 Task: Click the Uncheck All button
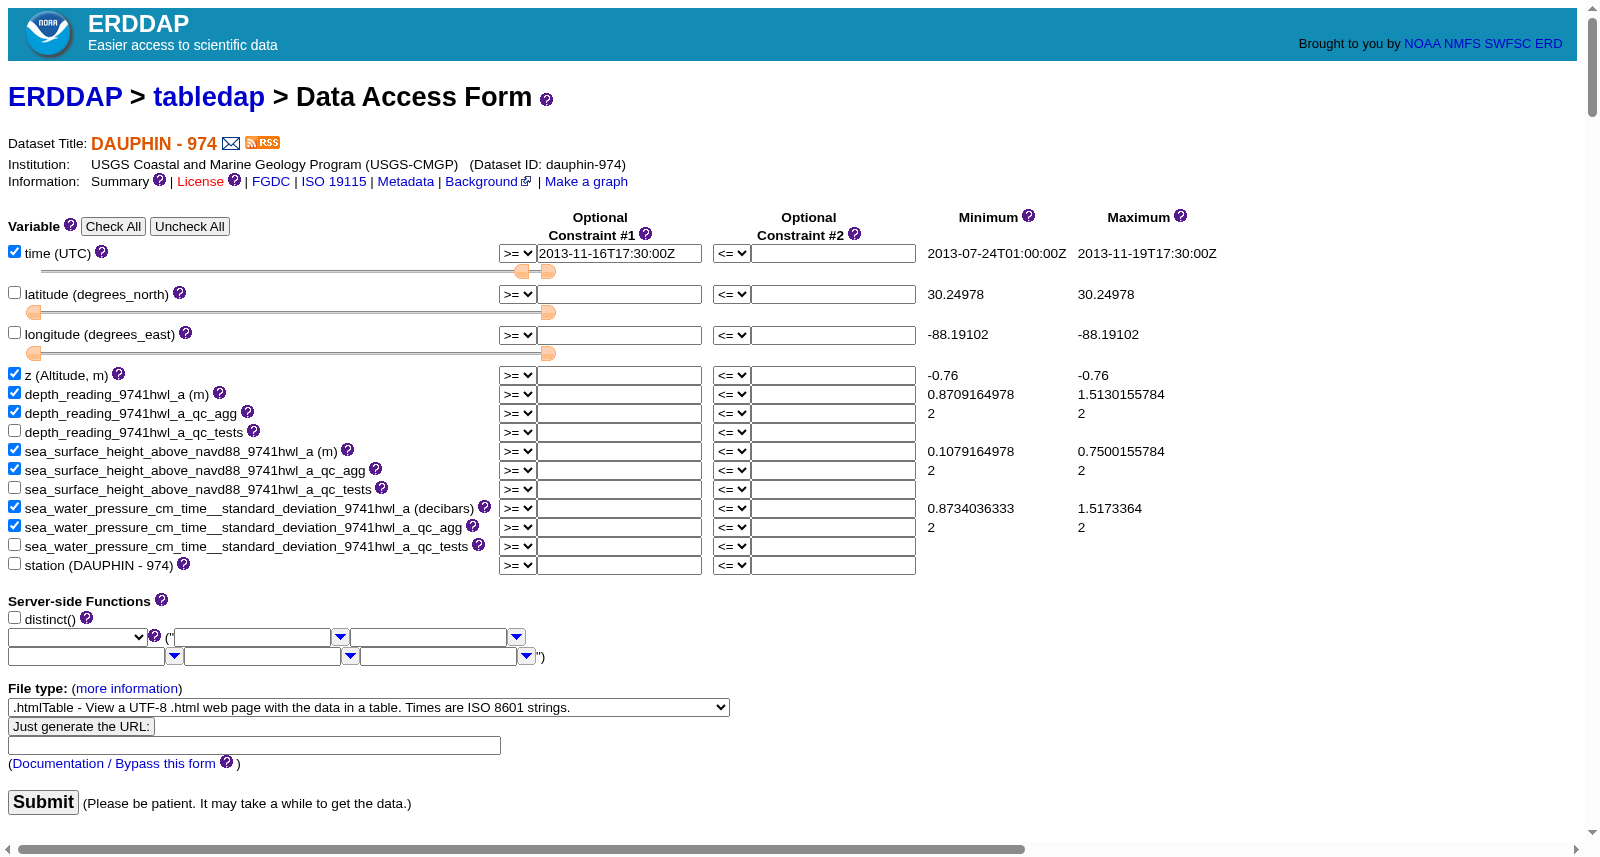(x=190, y=227)
